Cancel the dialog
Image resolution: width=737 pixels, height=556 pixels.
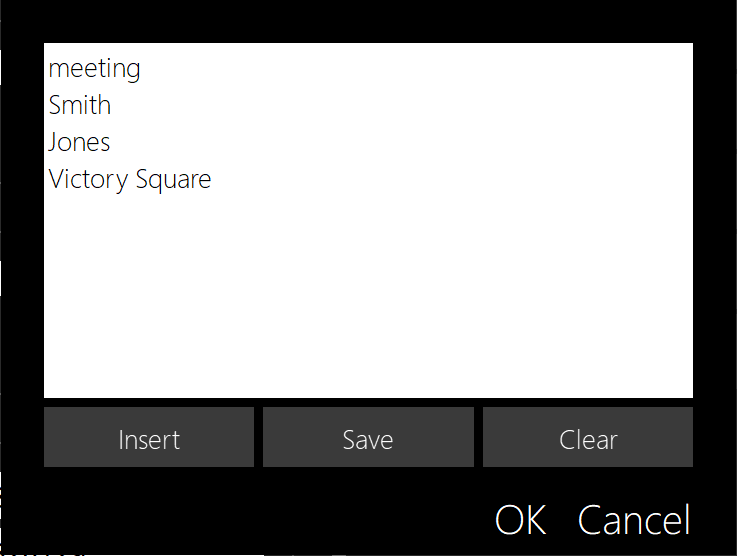634,521
